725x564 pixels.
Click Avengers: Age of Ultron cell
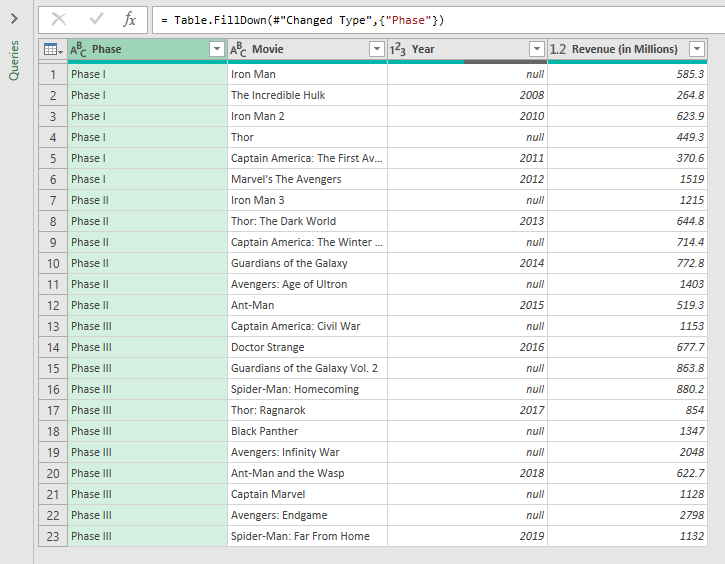coord(307,284)
